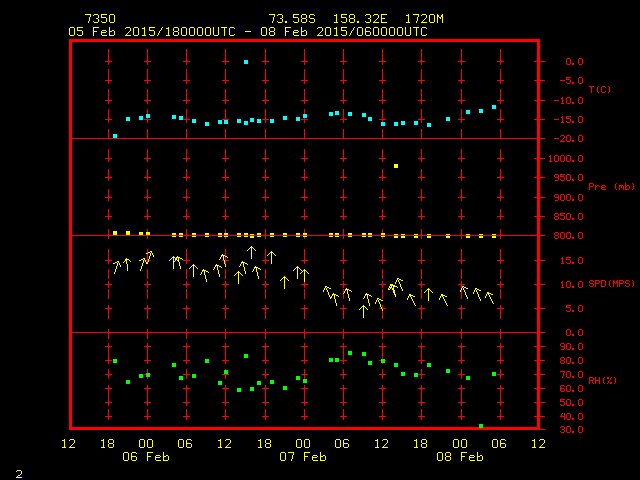Screen dimensions: 640x480
Task: Click the 06 Feb date label
Action: pos(146,457)
